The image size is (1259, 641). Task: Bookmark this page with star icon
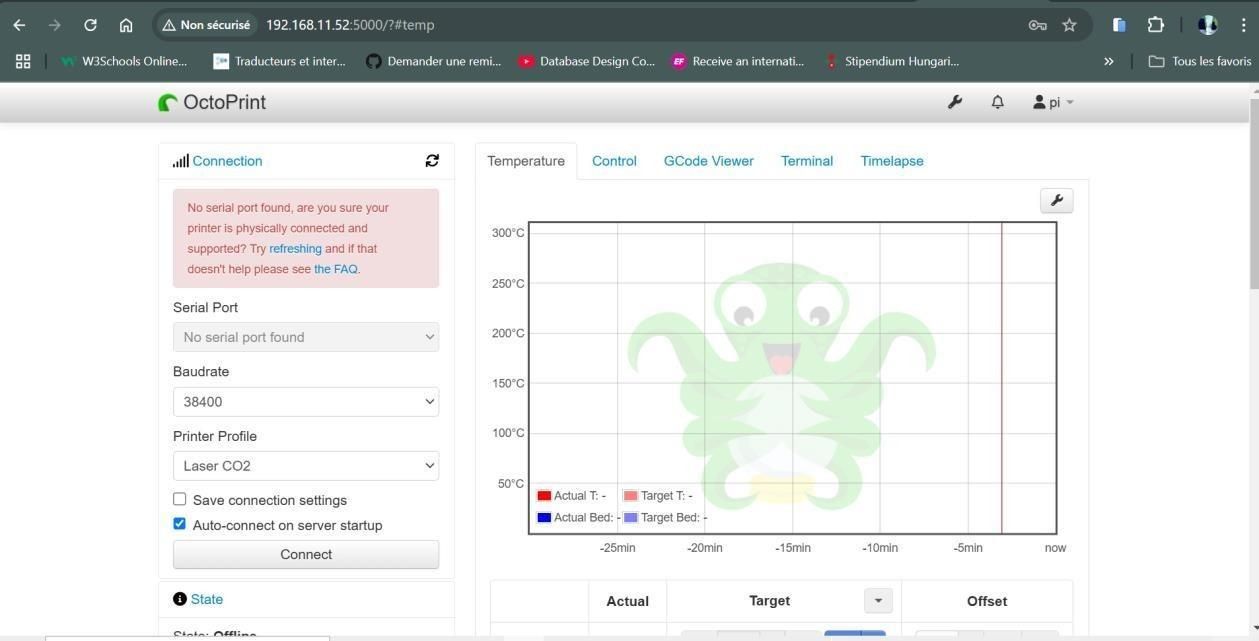click(1069, 25)
